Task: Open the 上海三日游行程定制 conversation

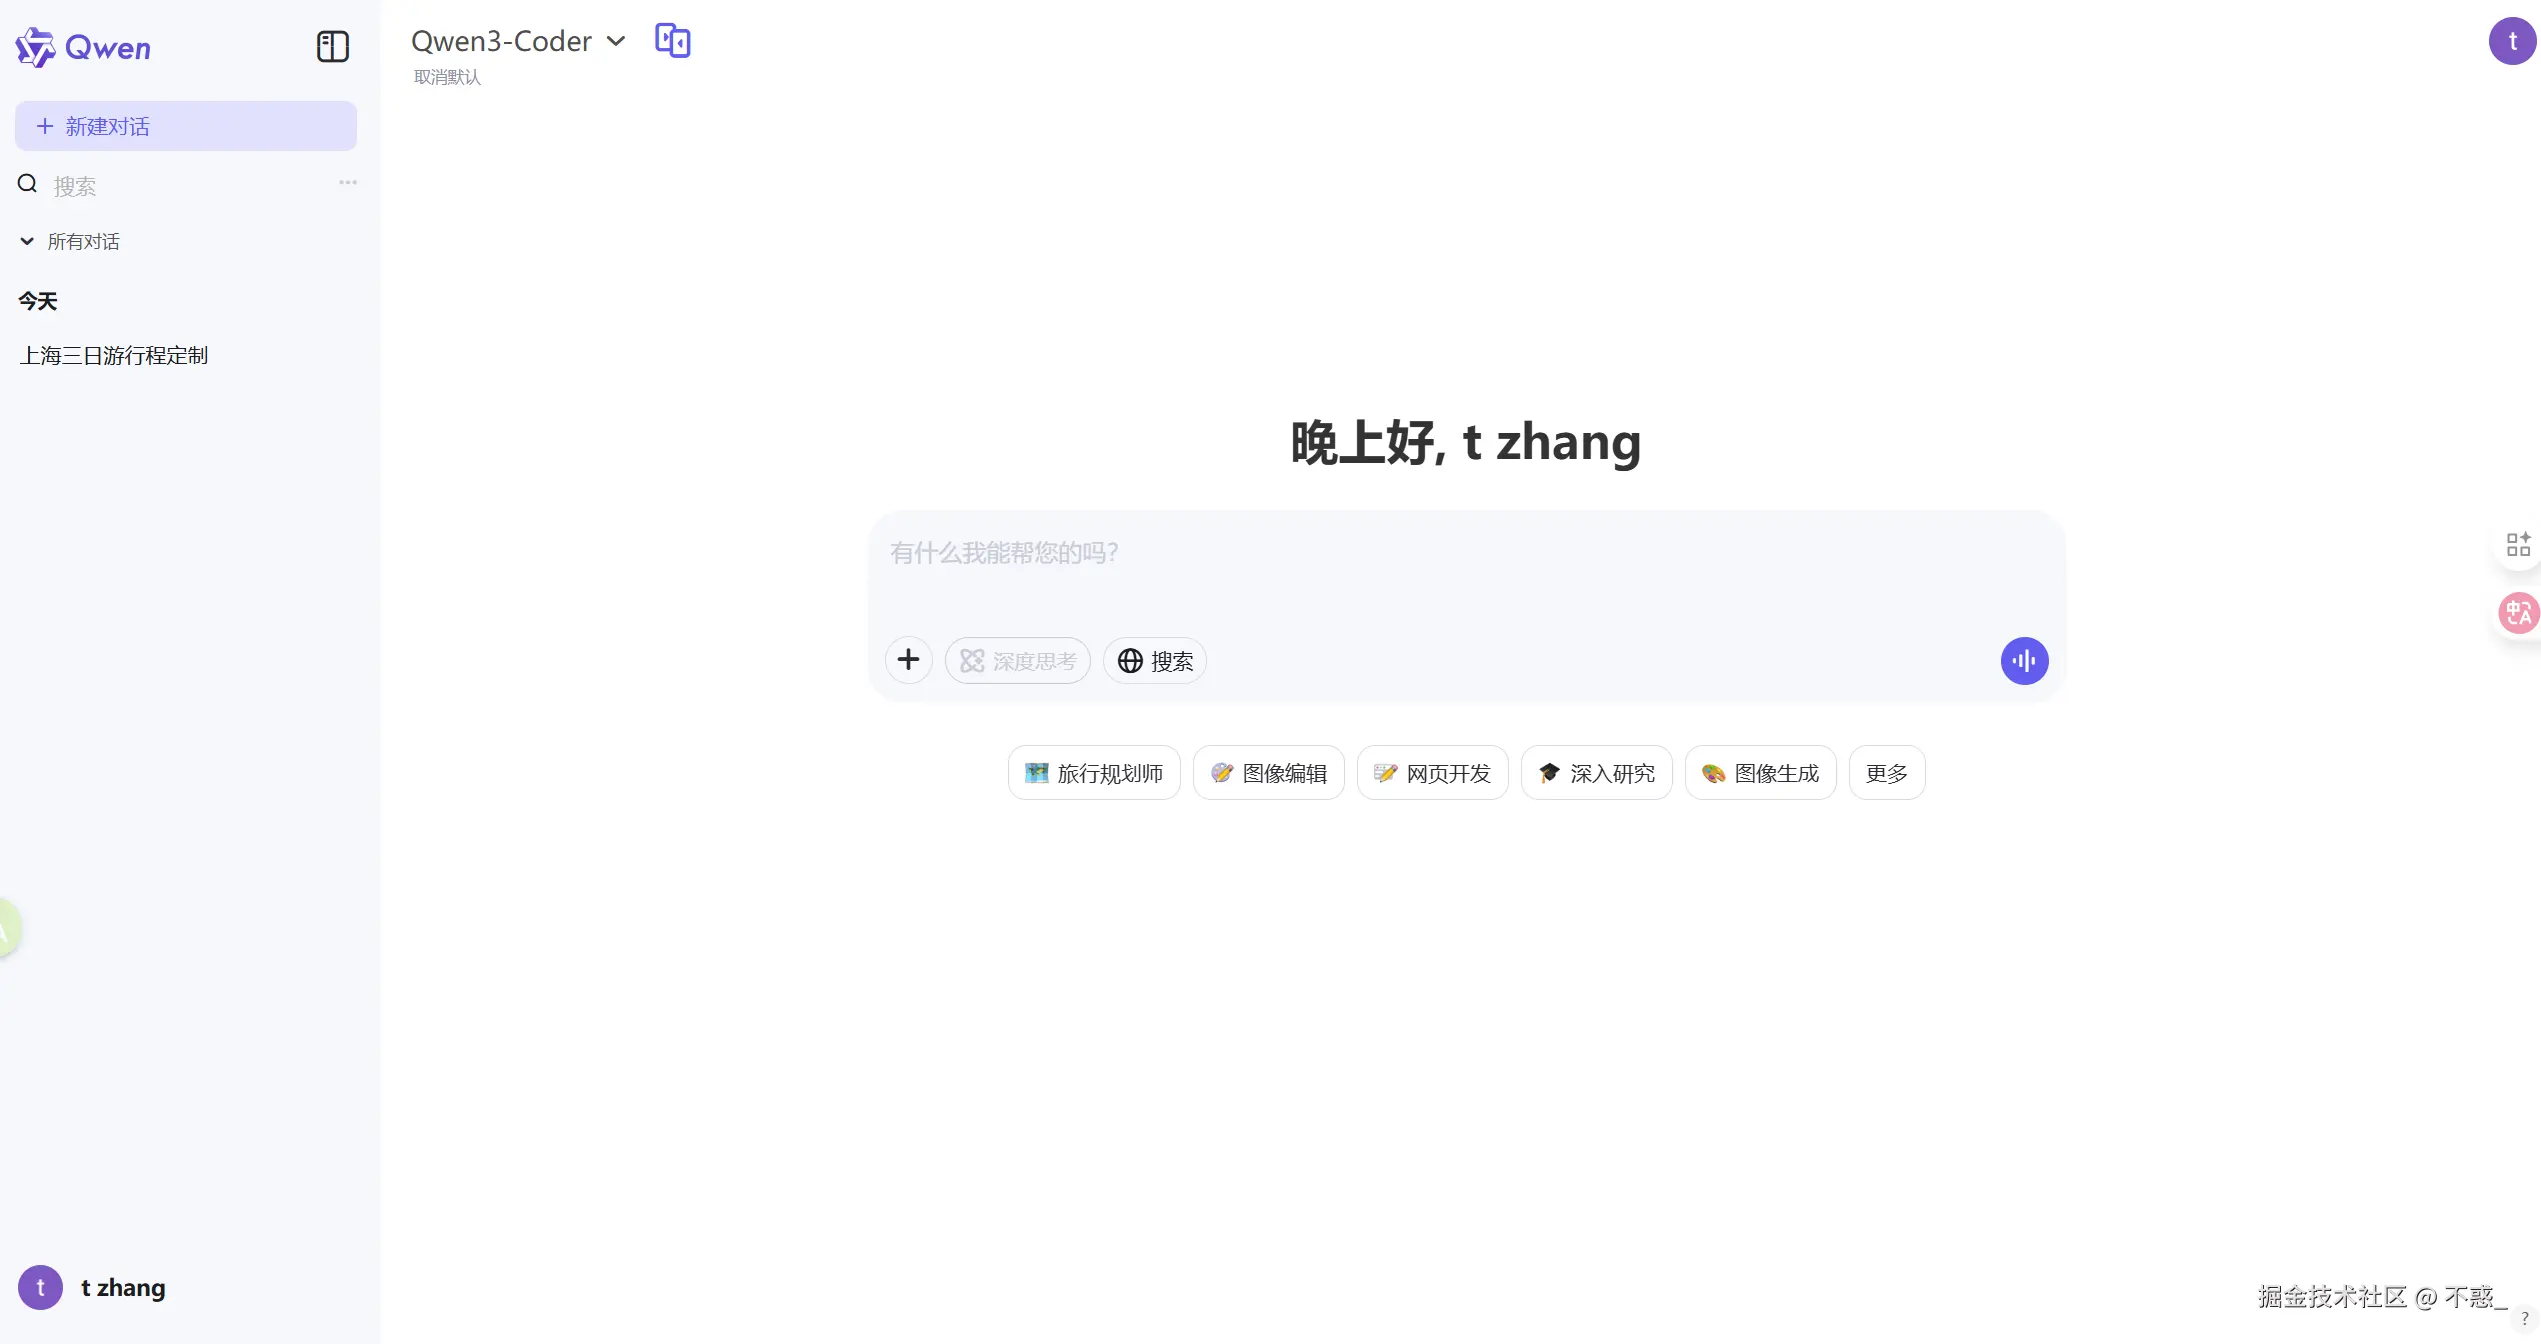Action: pos(114,355)
